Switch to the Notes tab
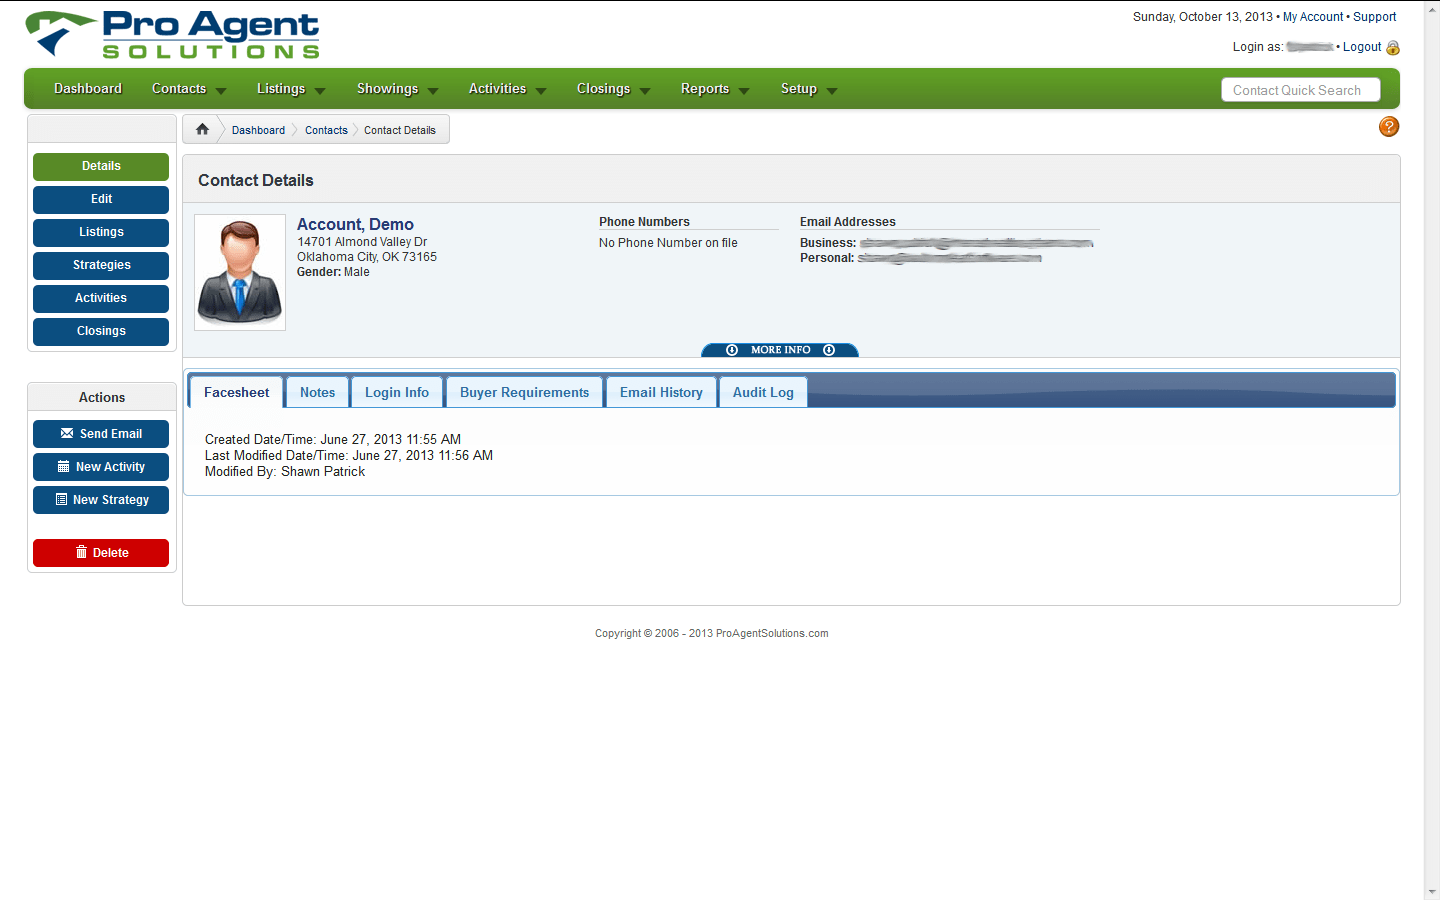1440x900 pixels. click(x=318, y=392)
